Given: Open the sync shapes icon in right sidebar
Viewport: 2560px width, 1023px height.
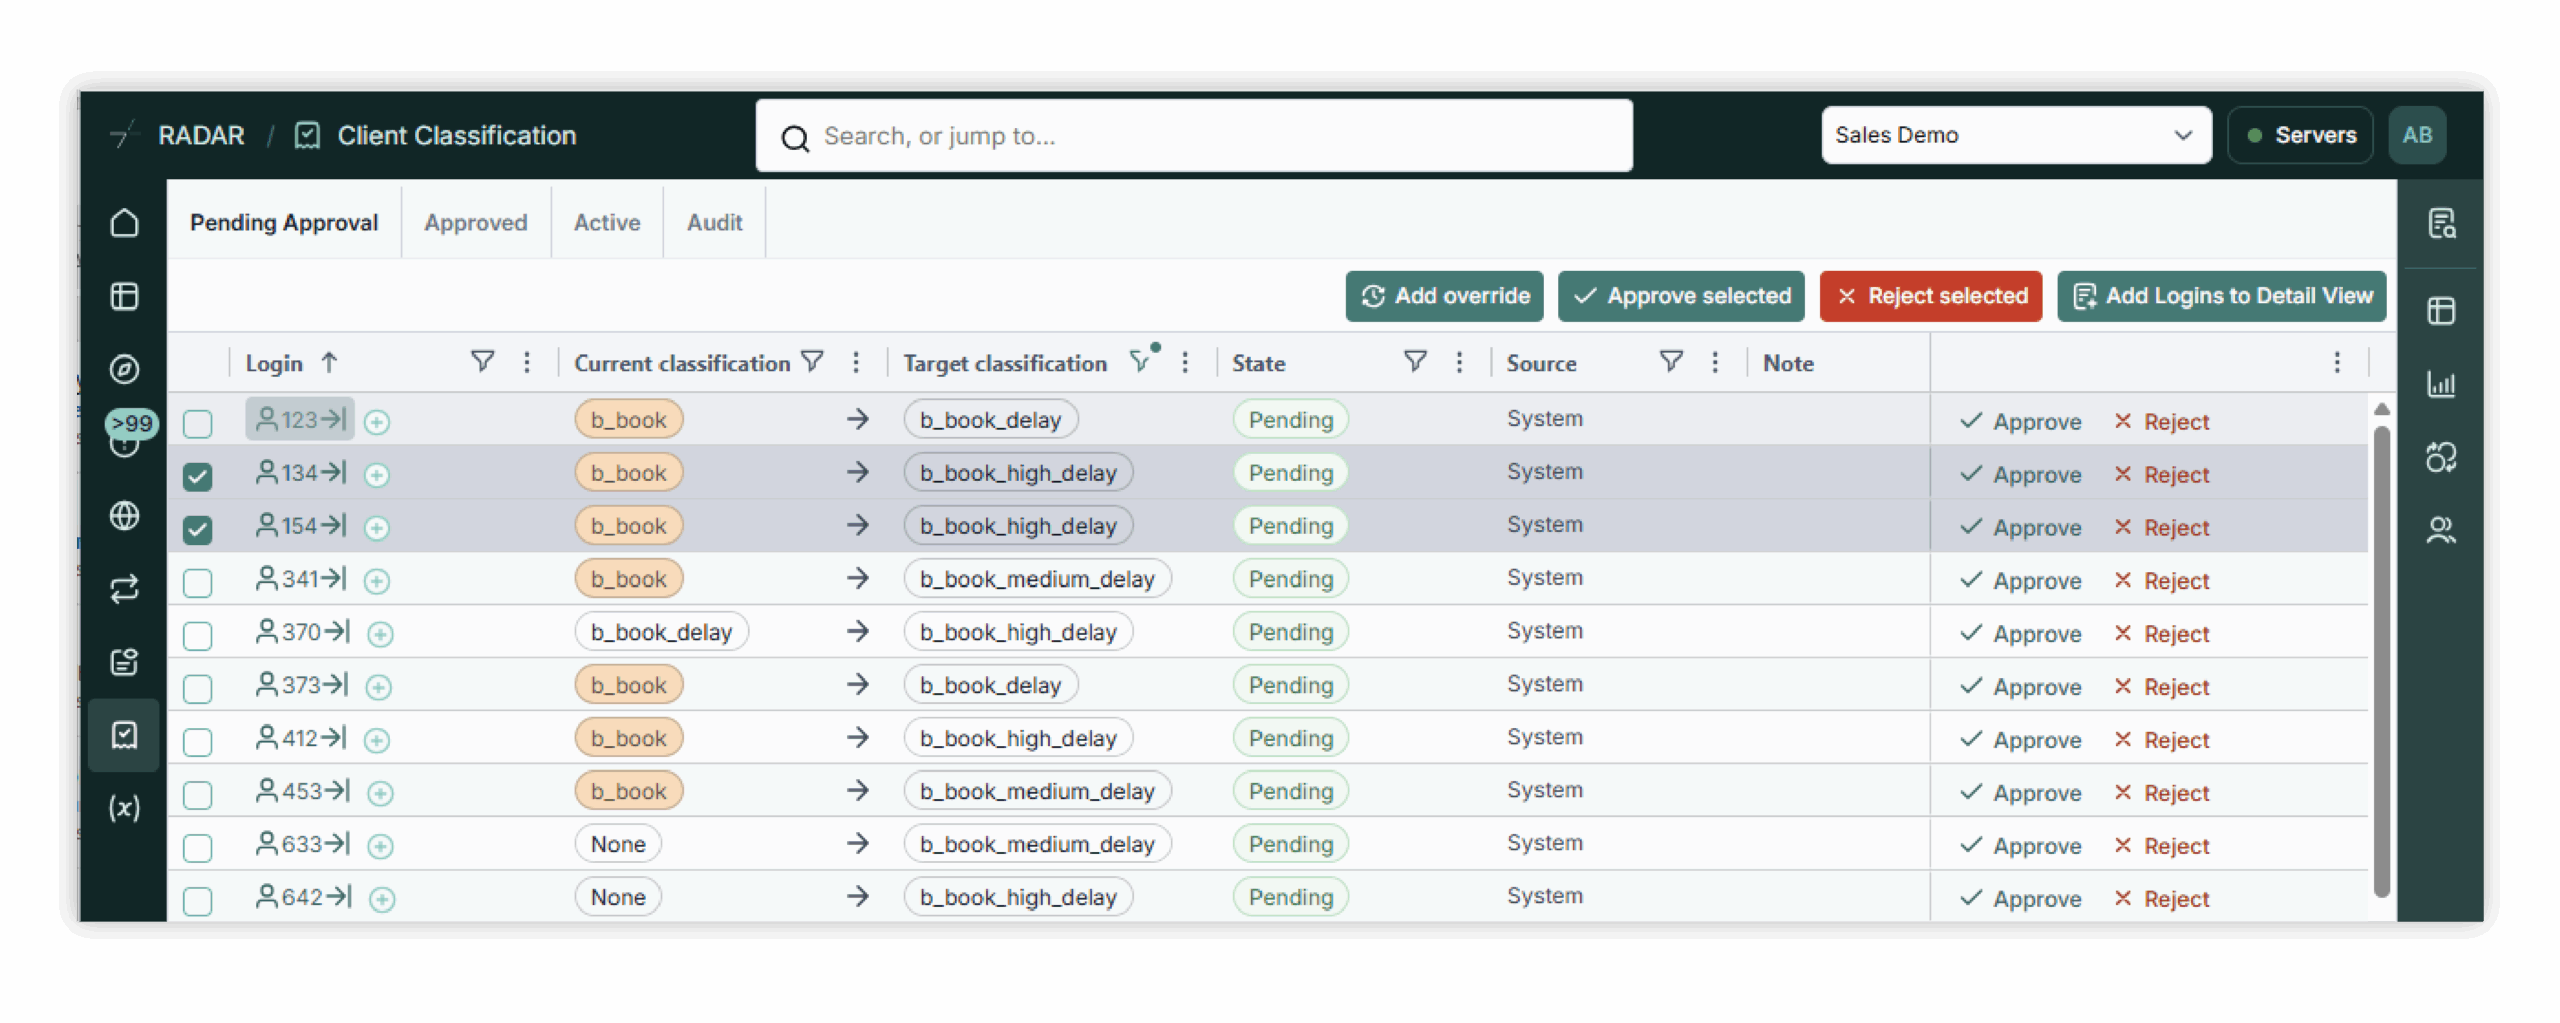Looking at the screenshot, I should point(2441,457).
